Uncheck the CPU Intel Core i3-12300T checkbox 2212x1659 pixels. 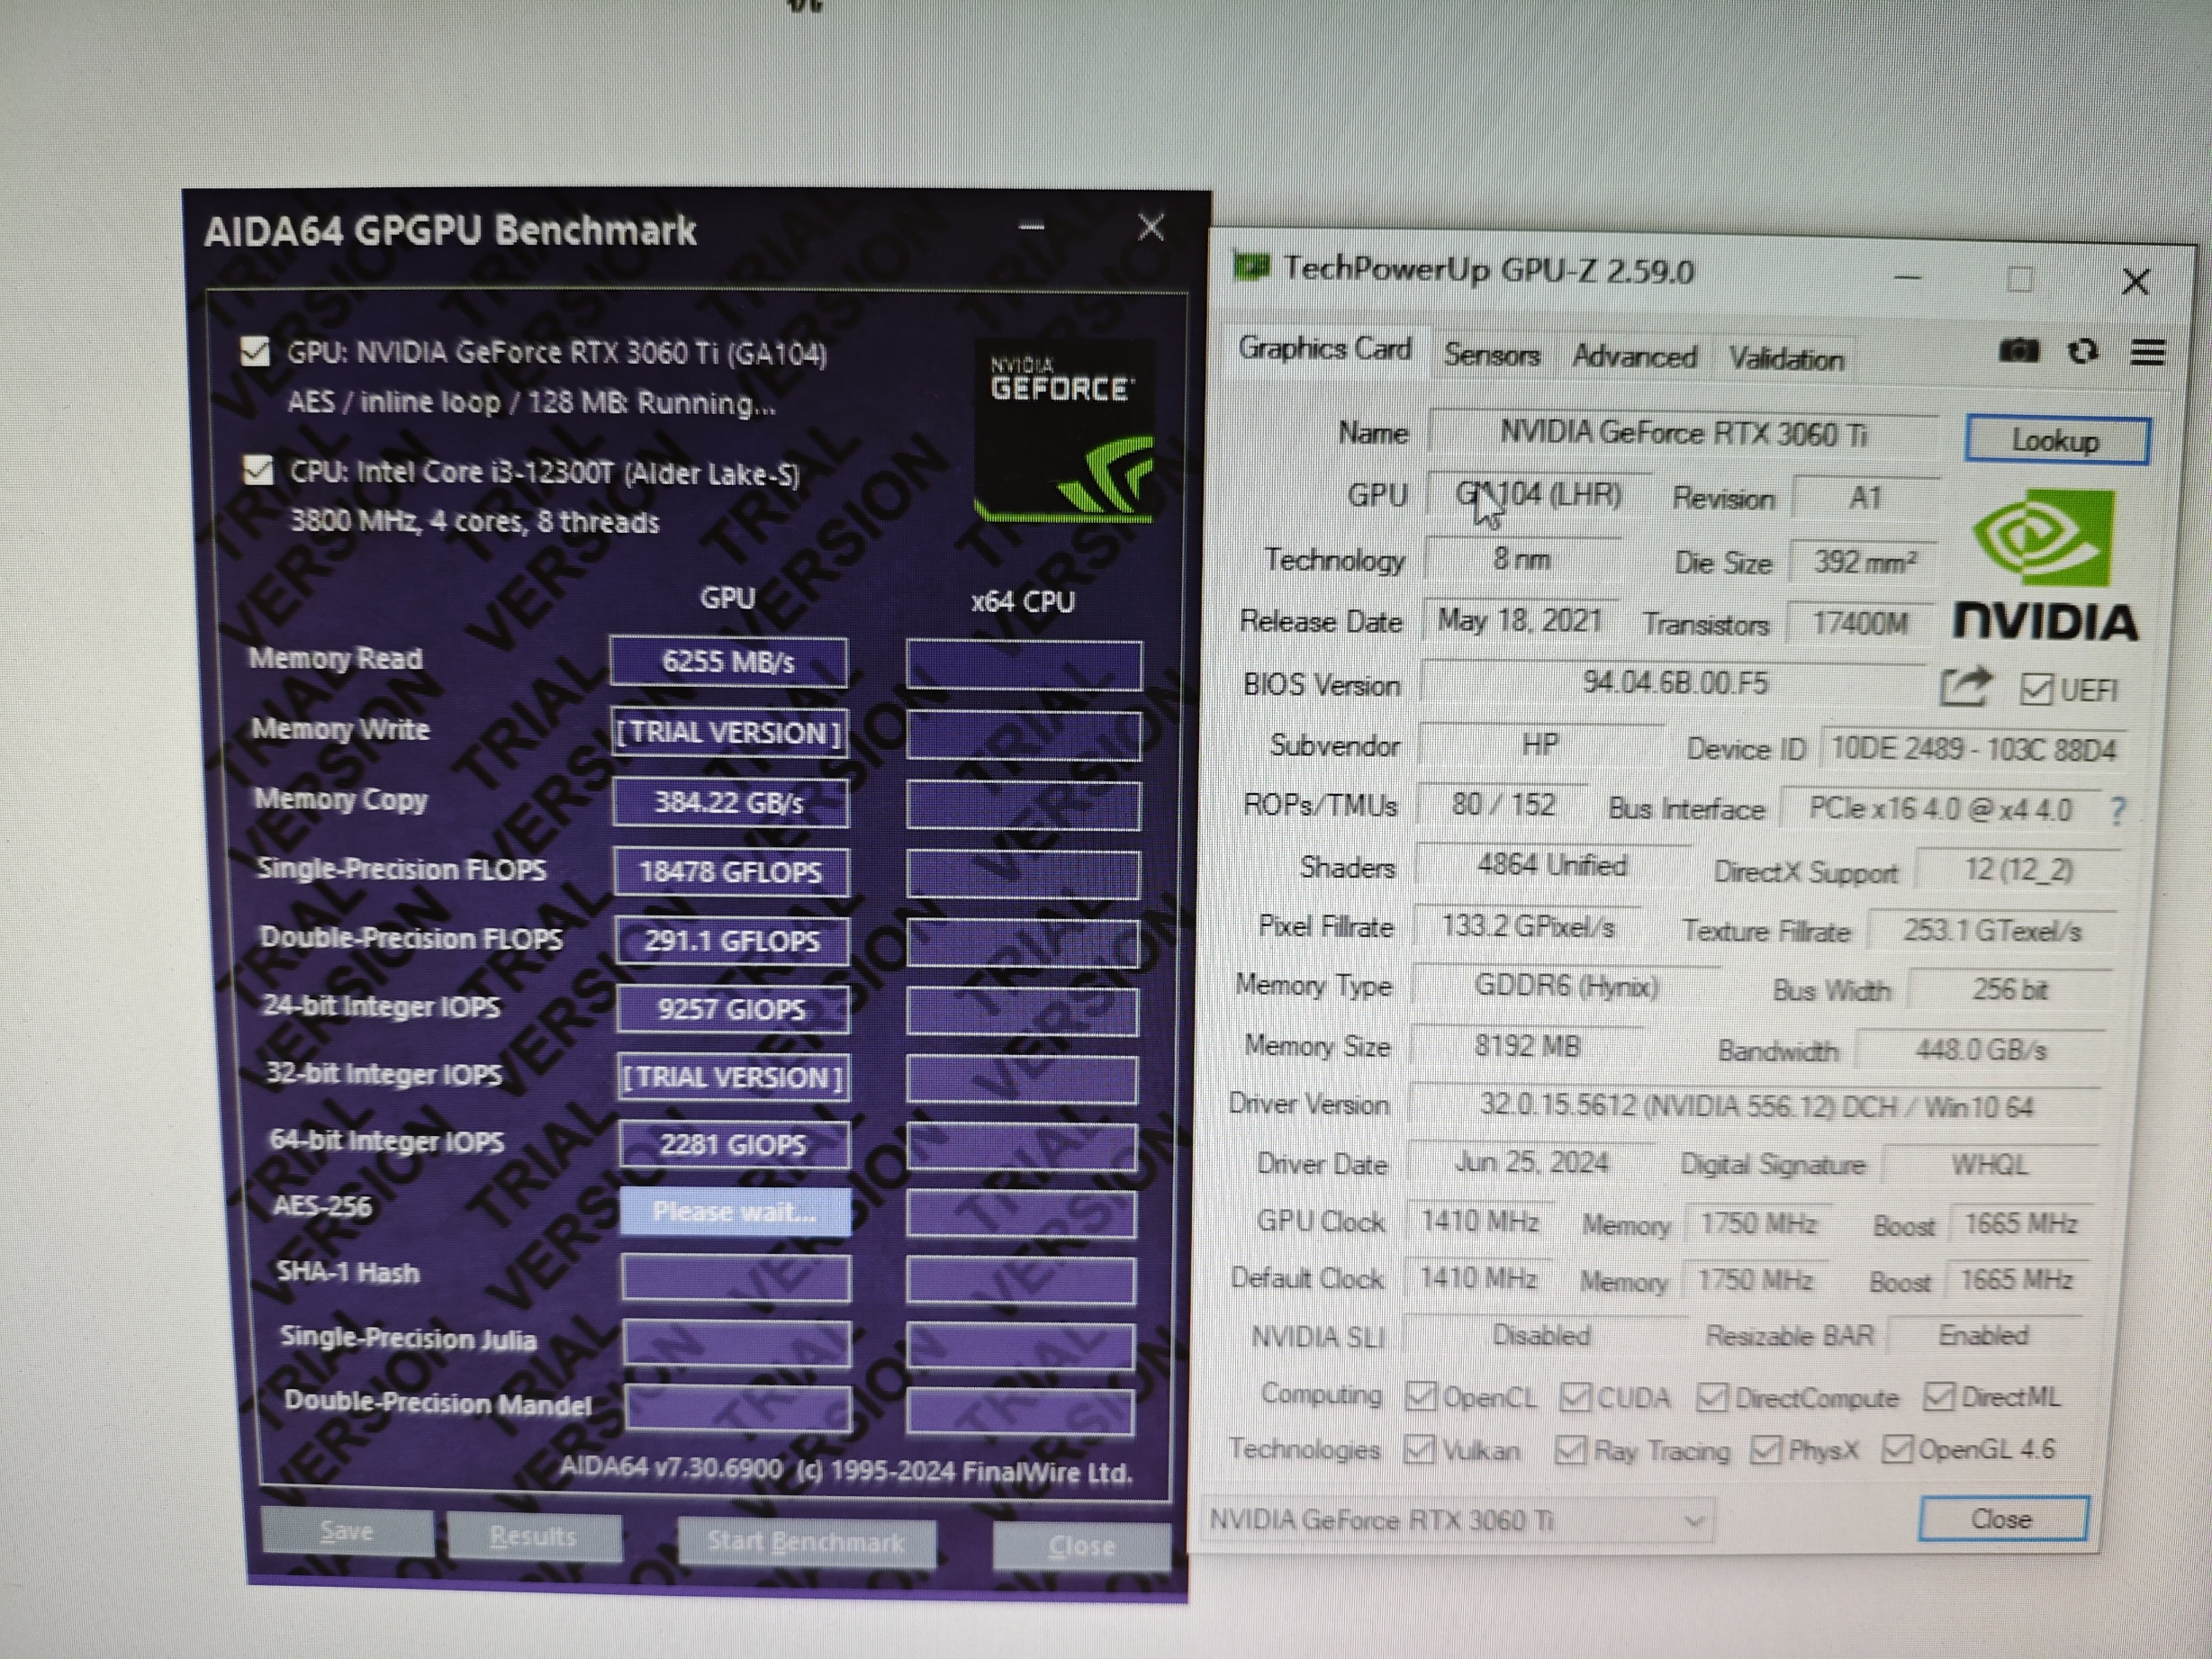pos(259,470)
